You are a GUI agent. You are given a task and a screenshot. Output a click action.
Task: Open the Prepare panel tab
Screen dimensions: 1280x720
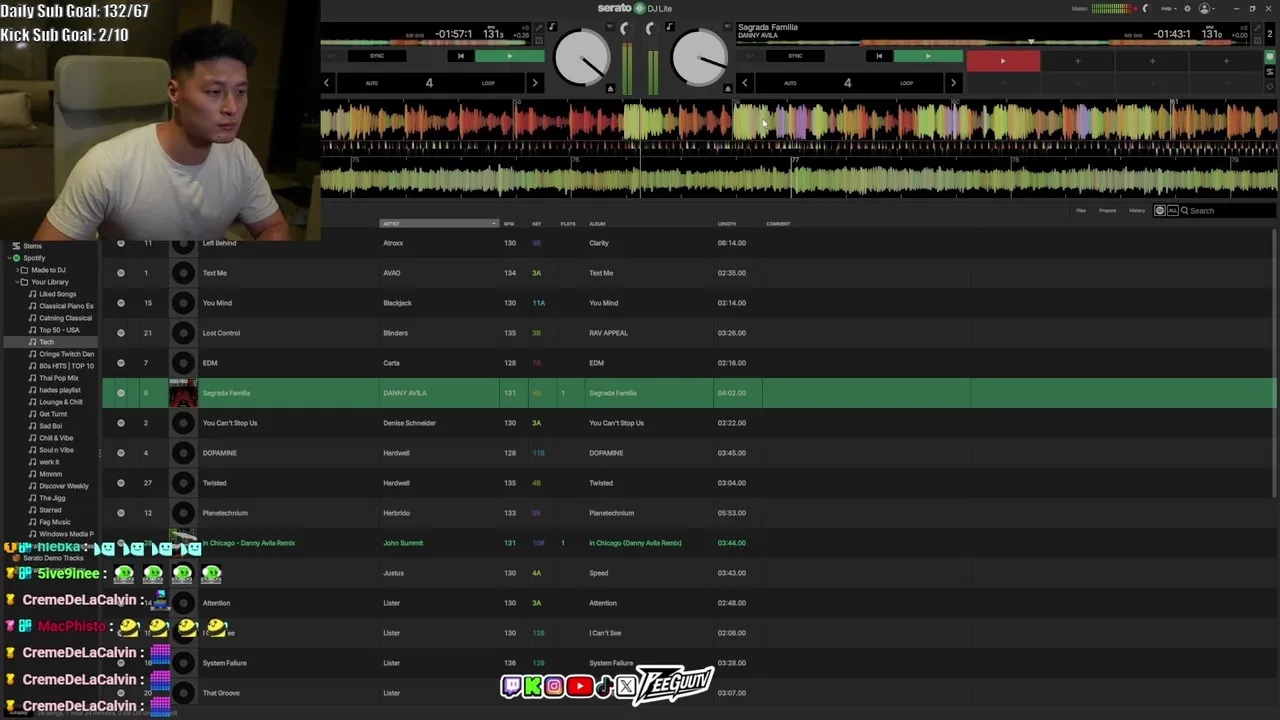pos(1108,211)
